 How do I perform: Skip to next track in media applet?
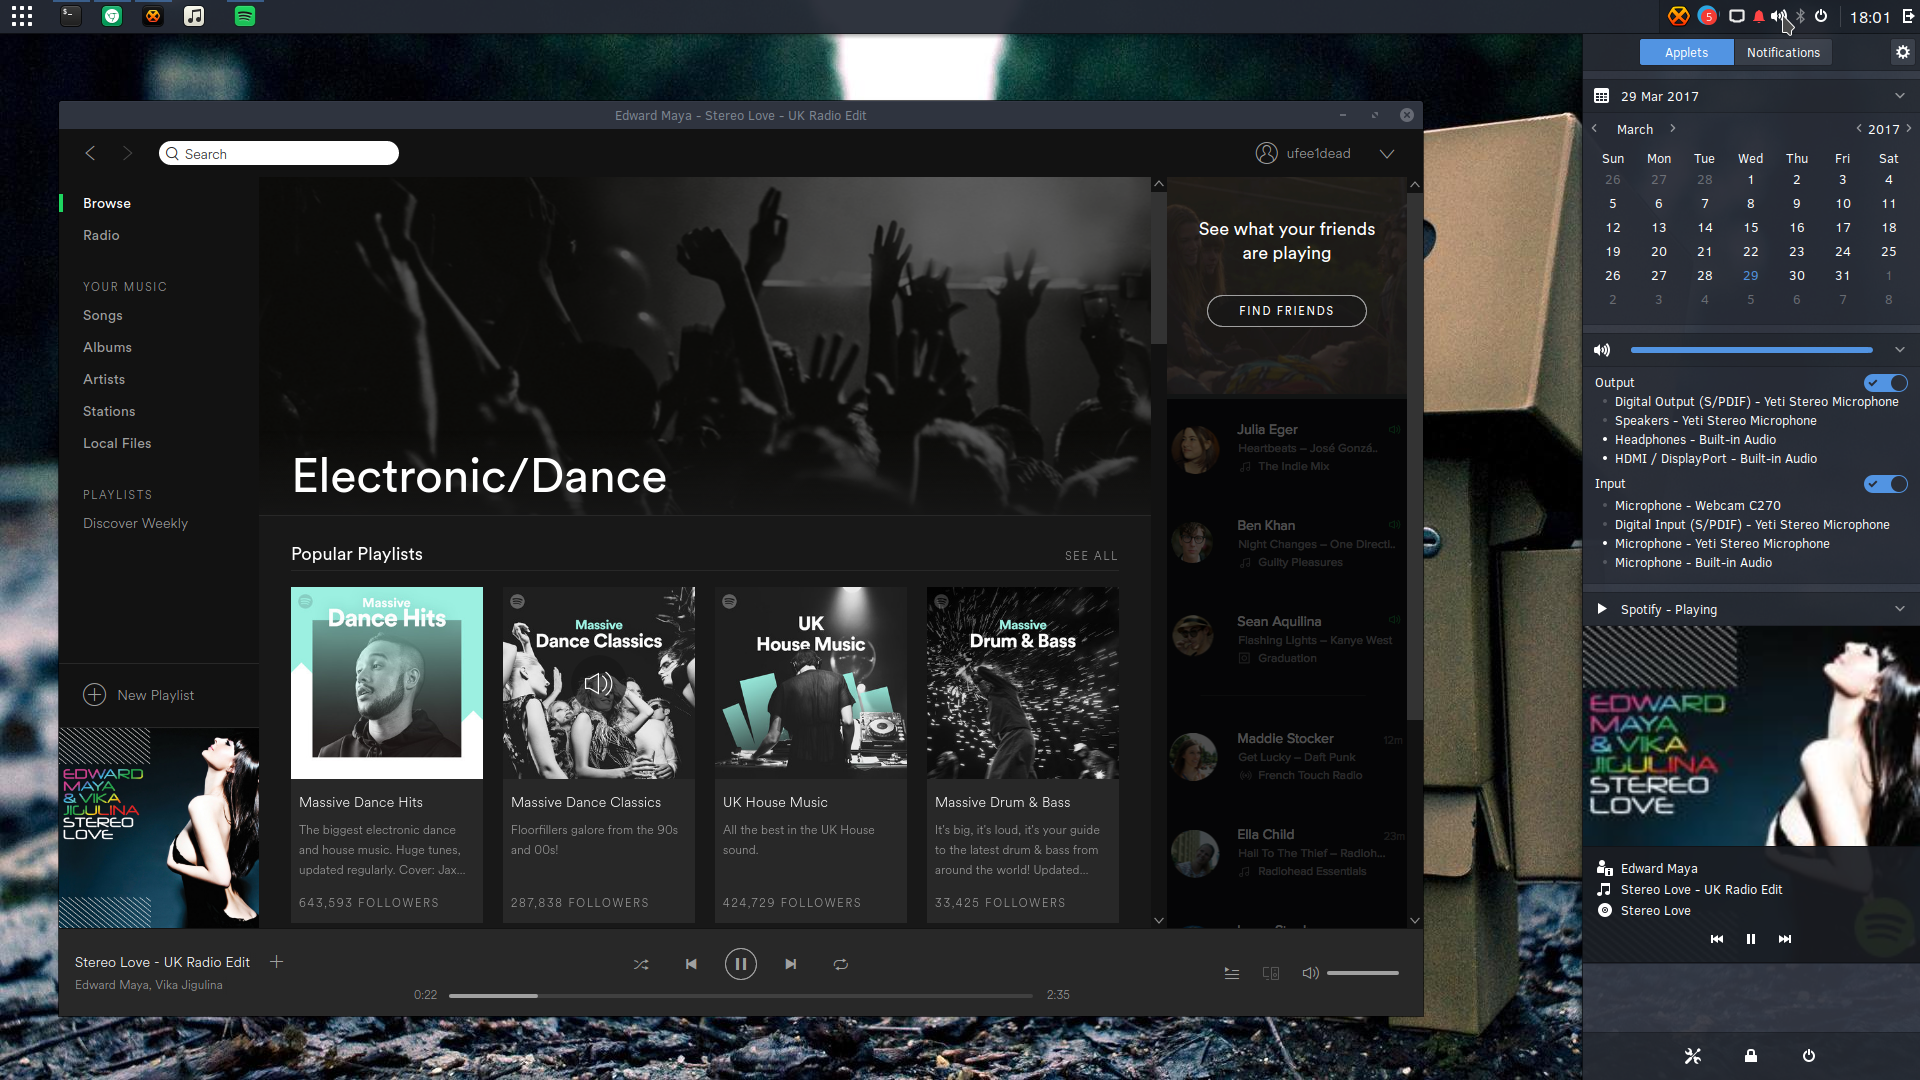coord(1785,939)
